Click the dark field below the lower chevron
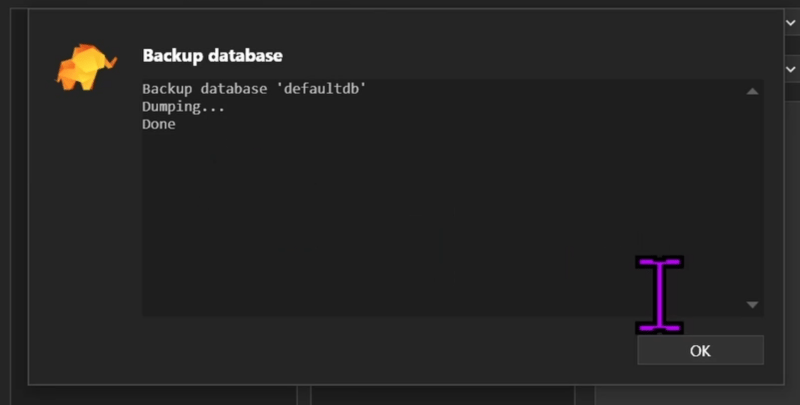The height and width of the screenshot is (405, 800). pyautogui.click(x=792, y=92)
